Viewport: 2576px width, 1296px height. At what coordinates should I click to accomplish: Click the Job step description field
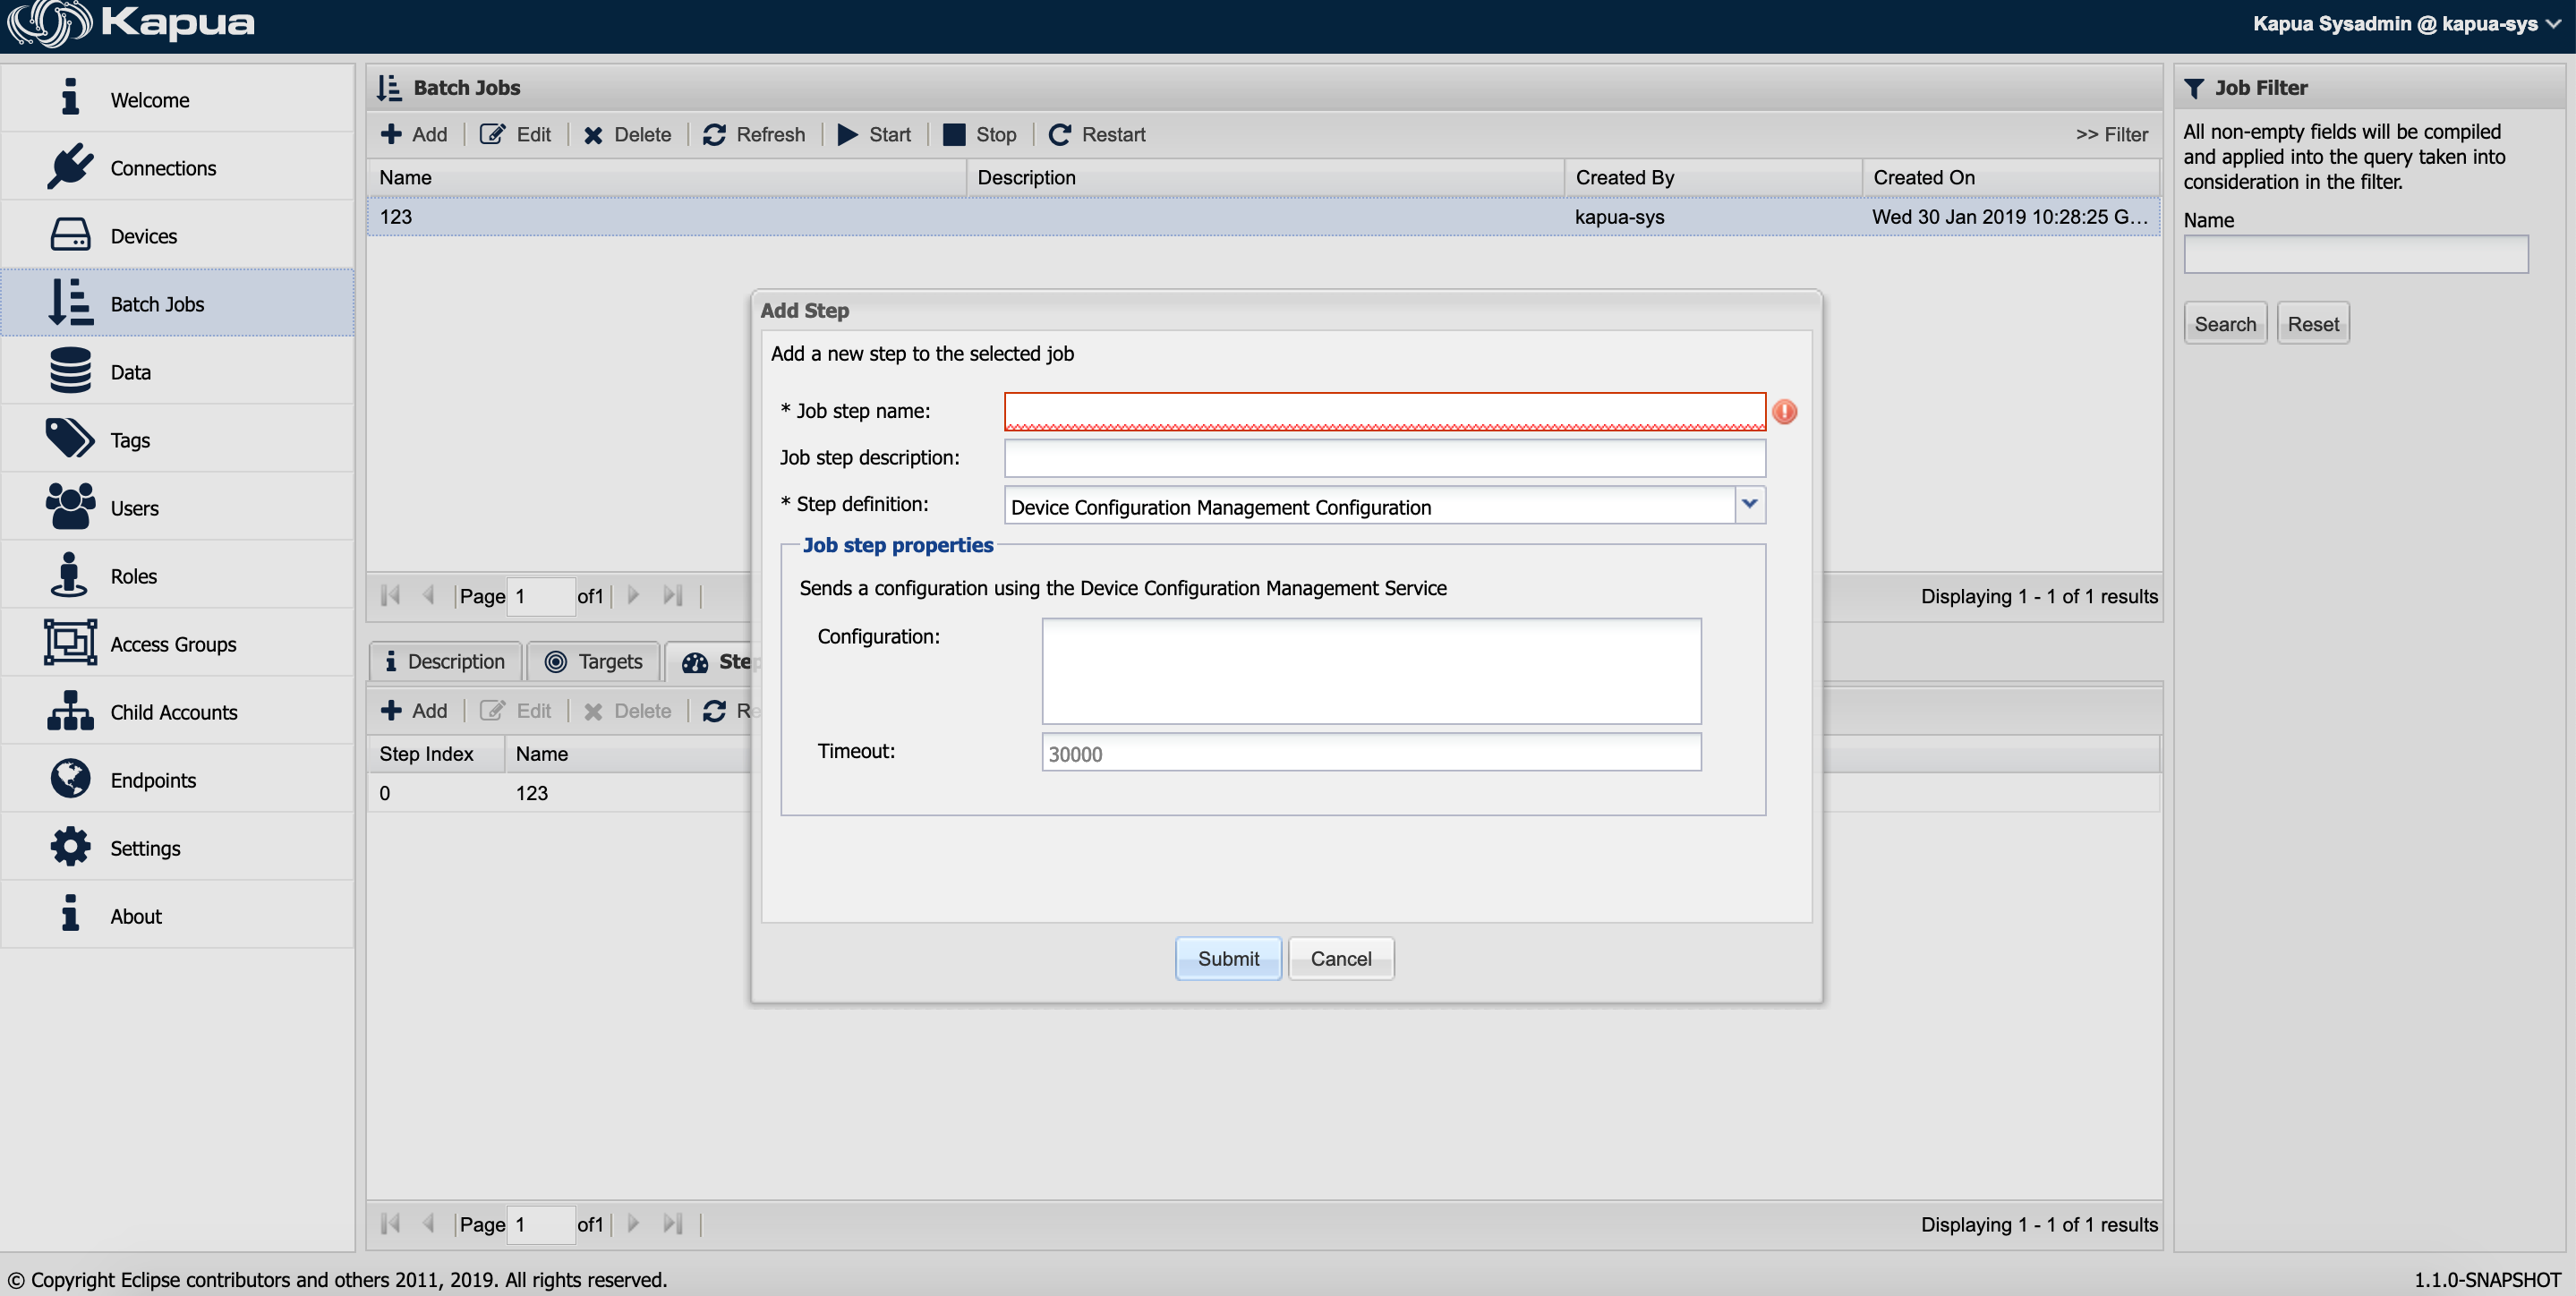tap(1384, 458)
